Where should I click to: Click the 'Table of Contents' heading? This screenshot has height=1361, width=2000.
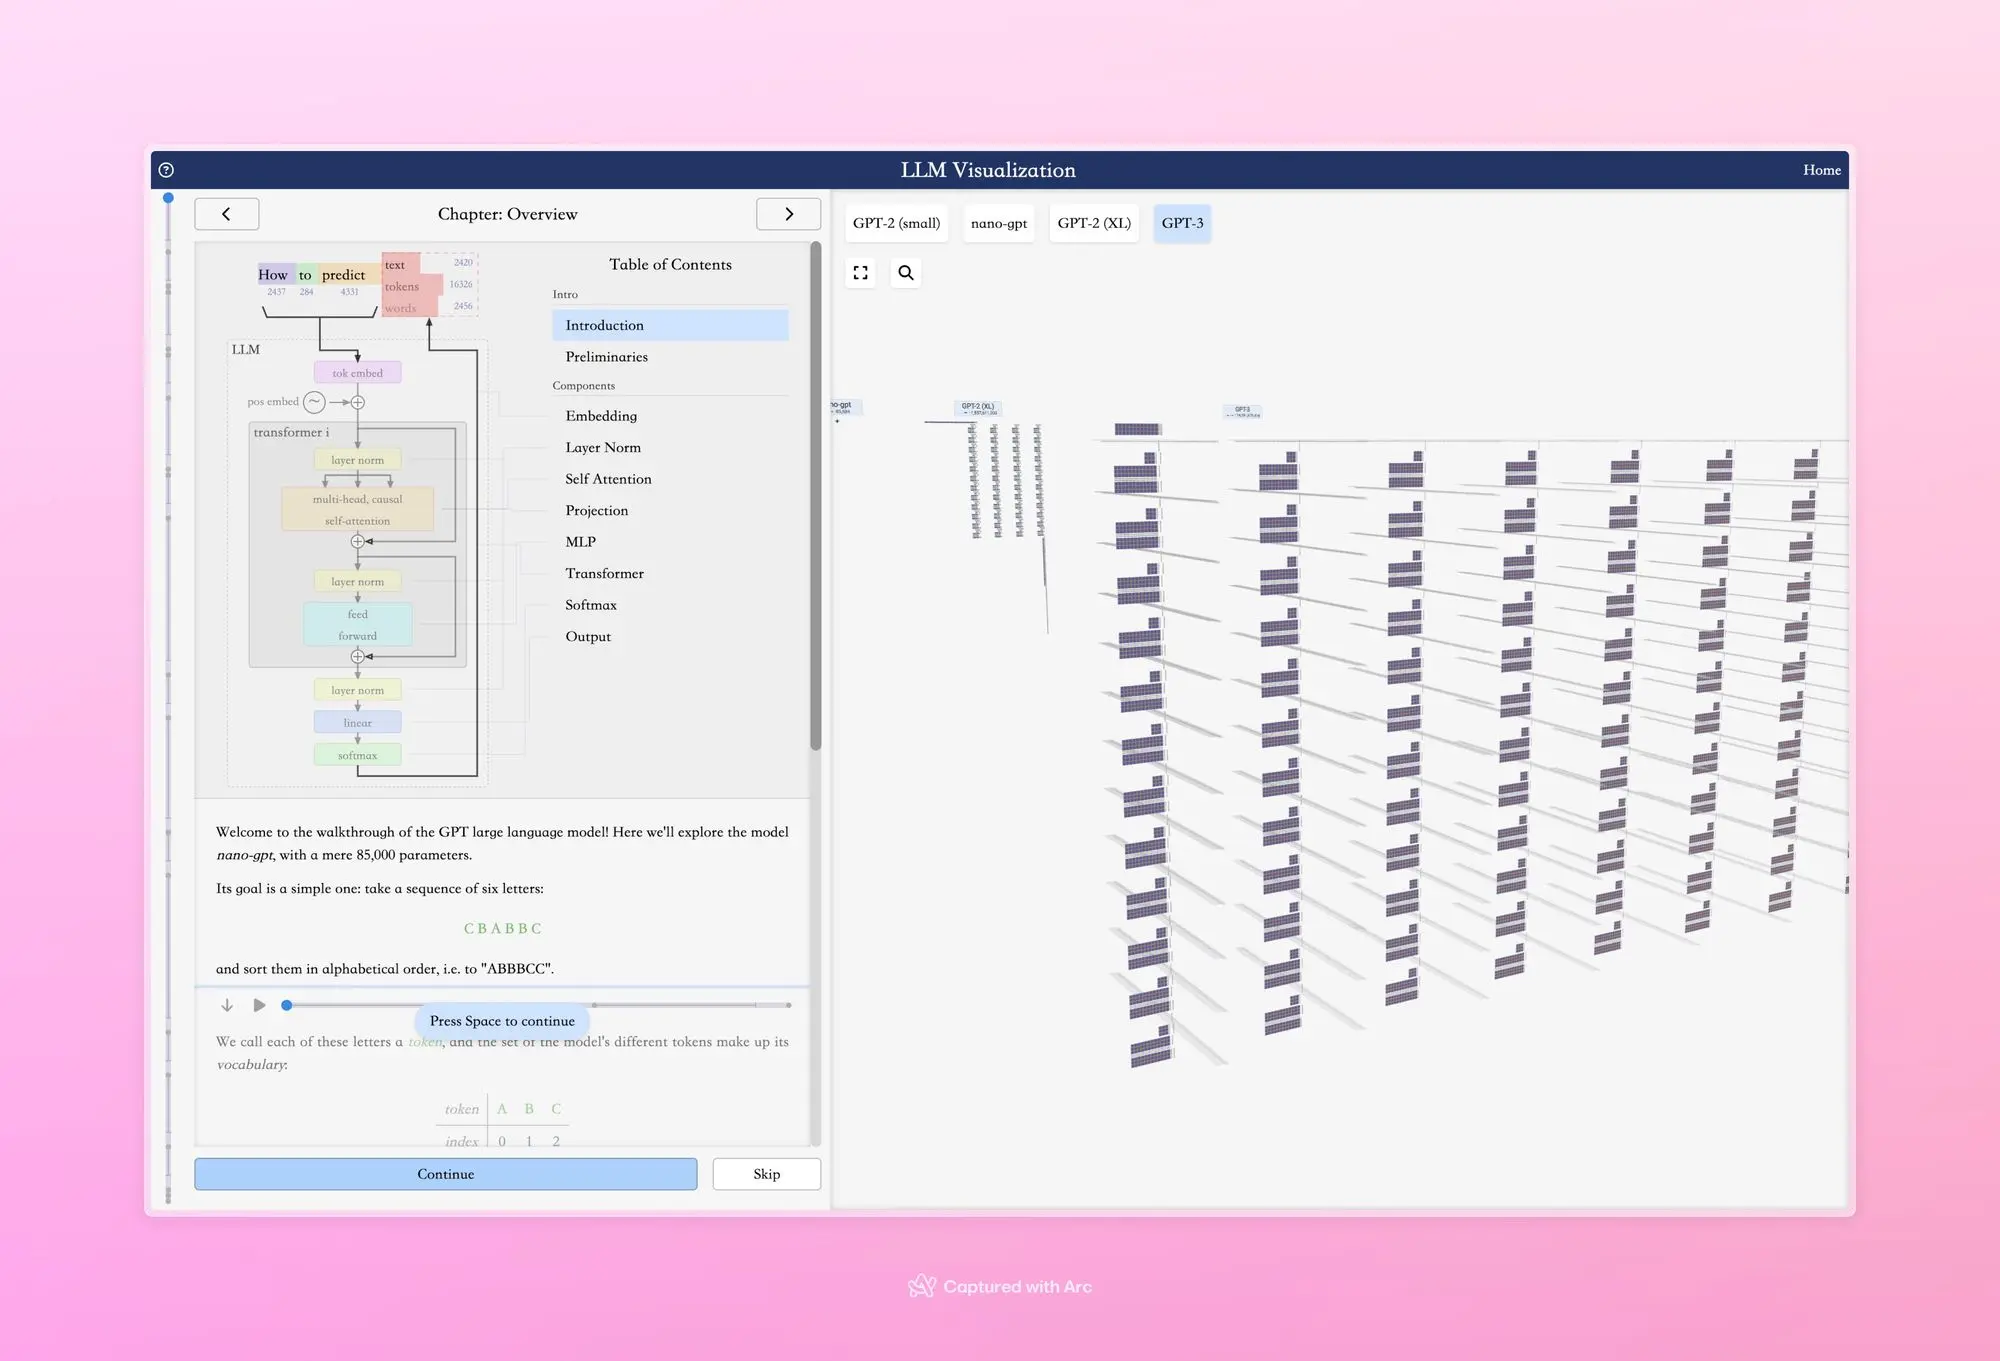pyautogui.click(x=670, y=264)
